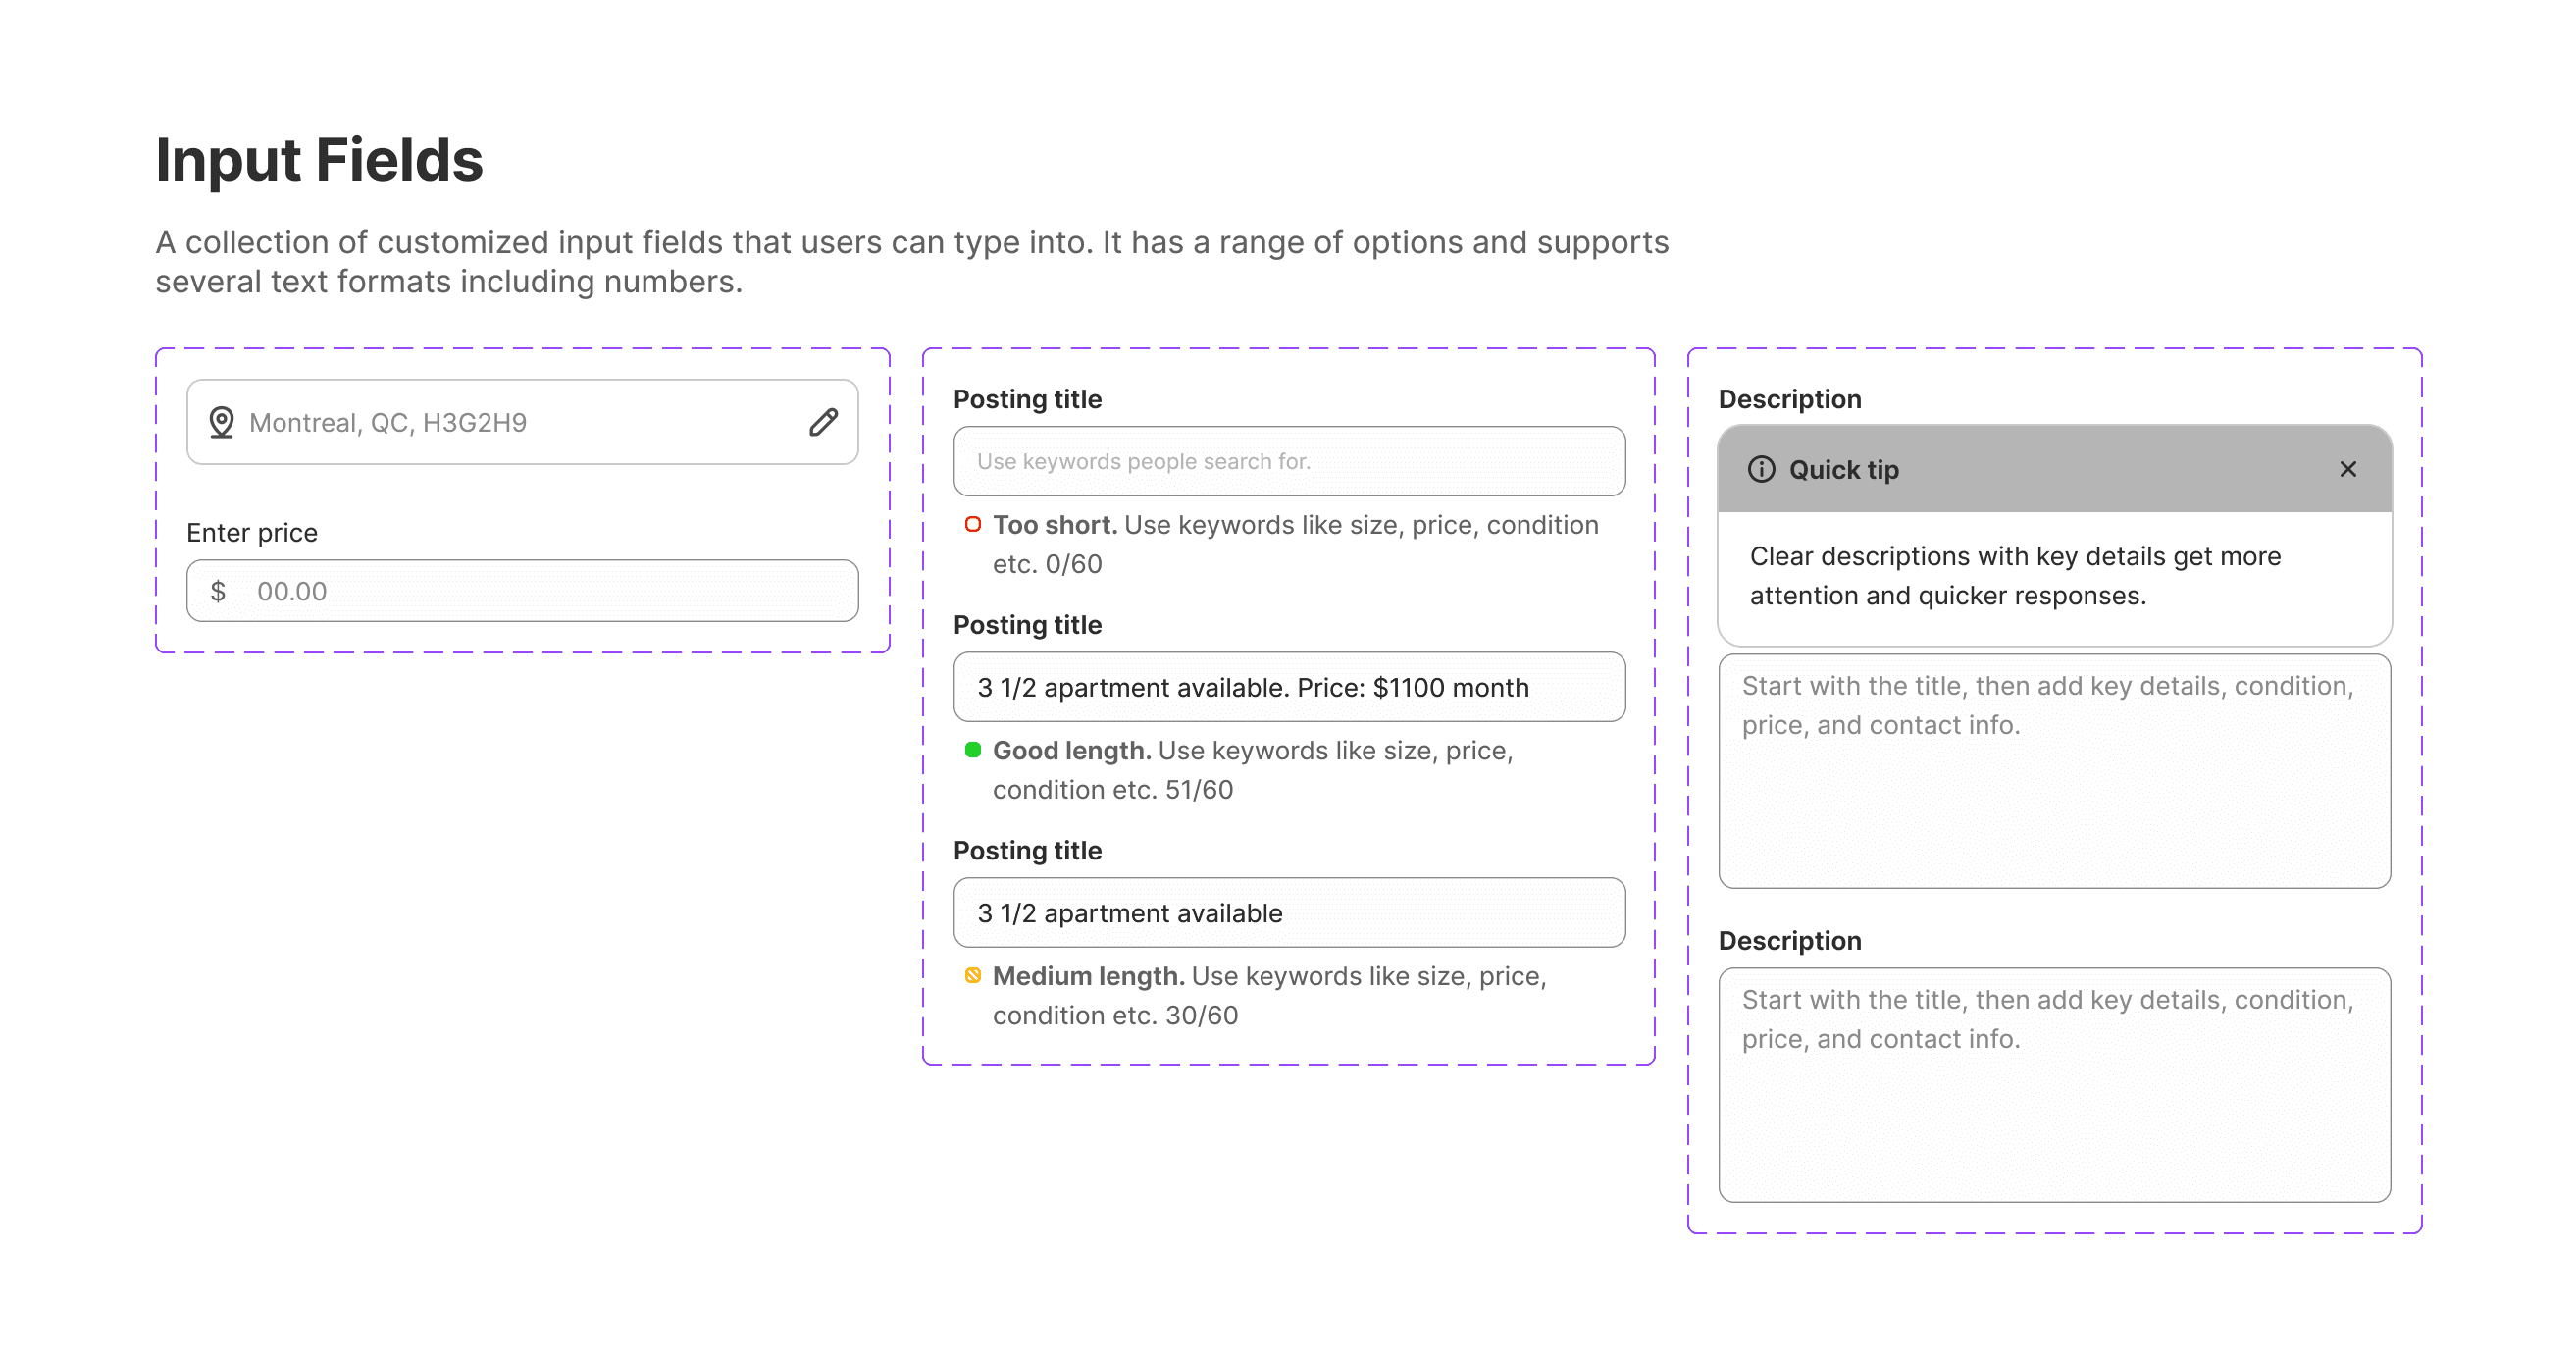Click the Enter price input field

[550, 591]
